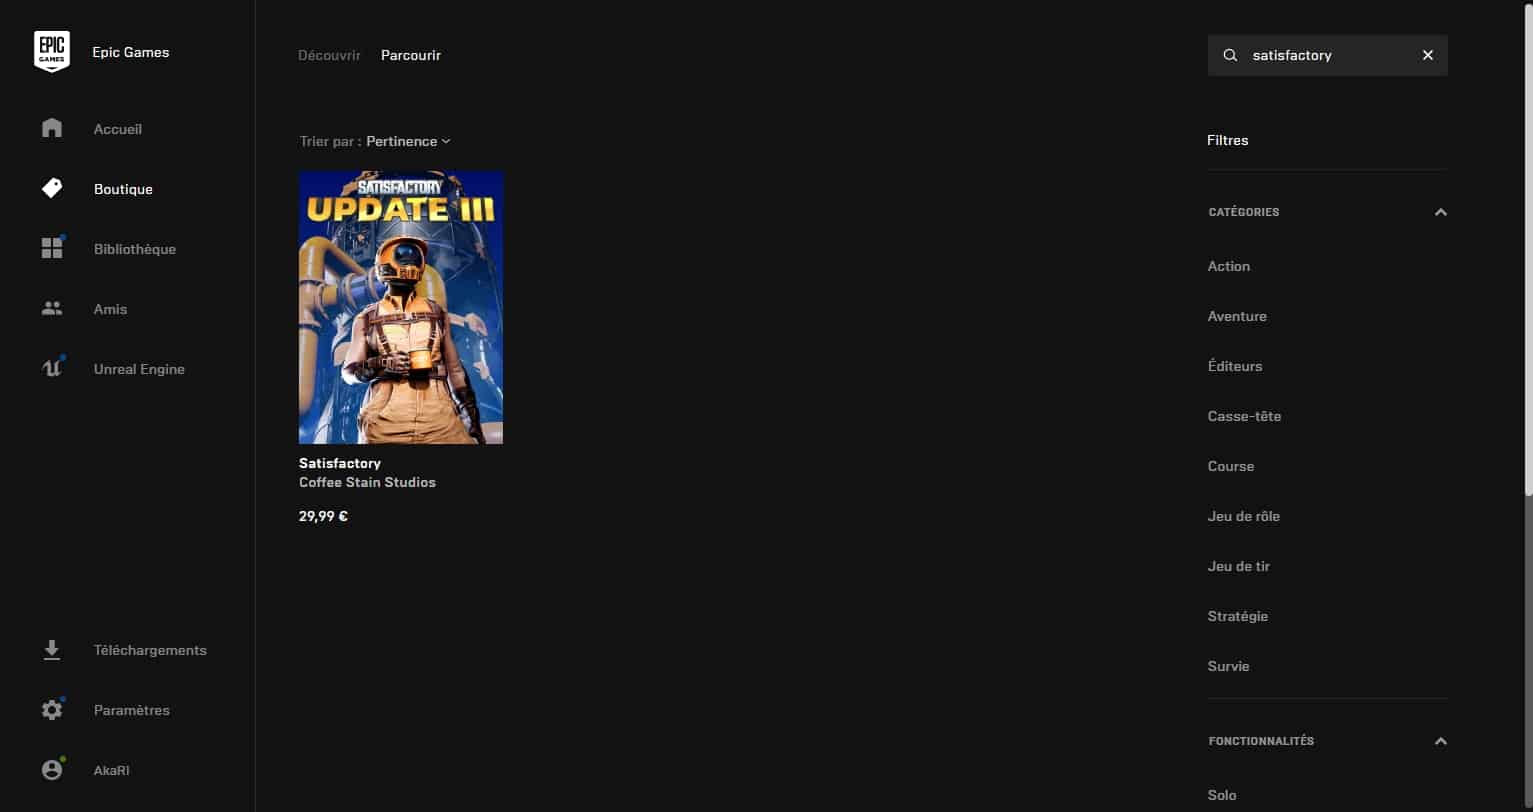Click the AkaRI profile avatar icon

52,770
